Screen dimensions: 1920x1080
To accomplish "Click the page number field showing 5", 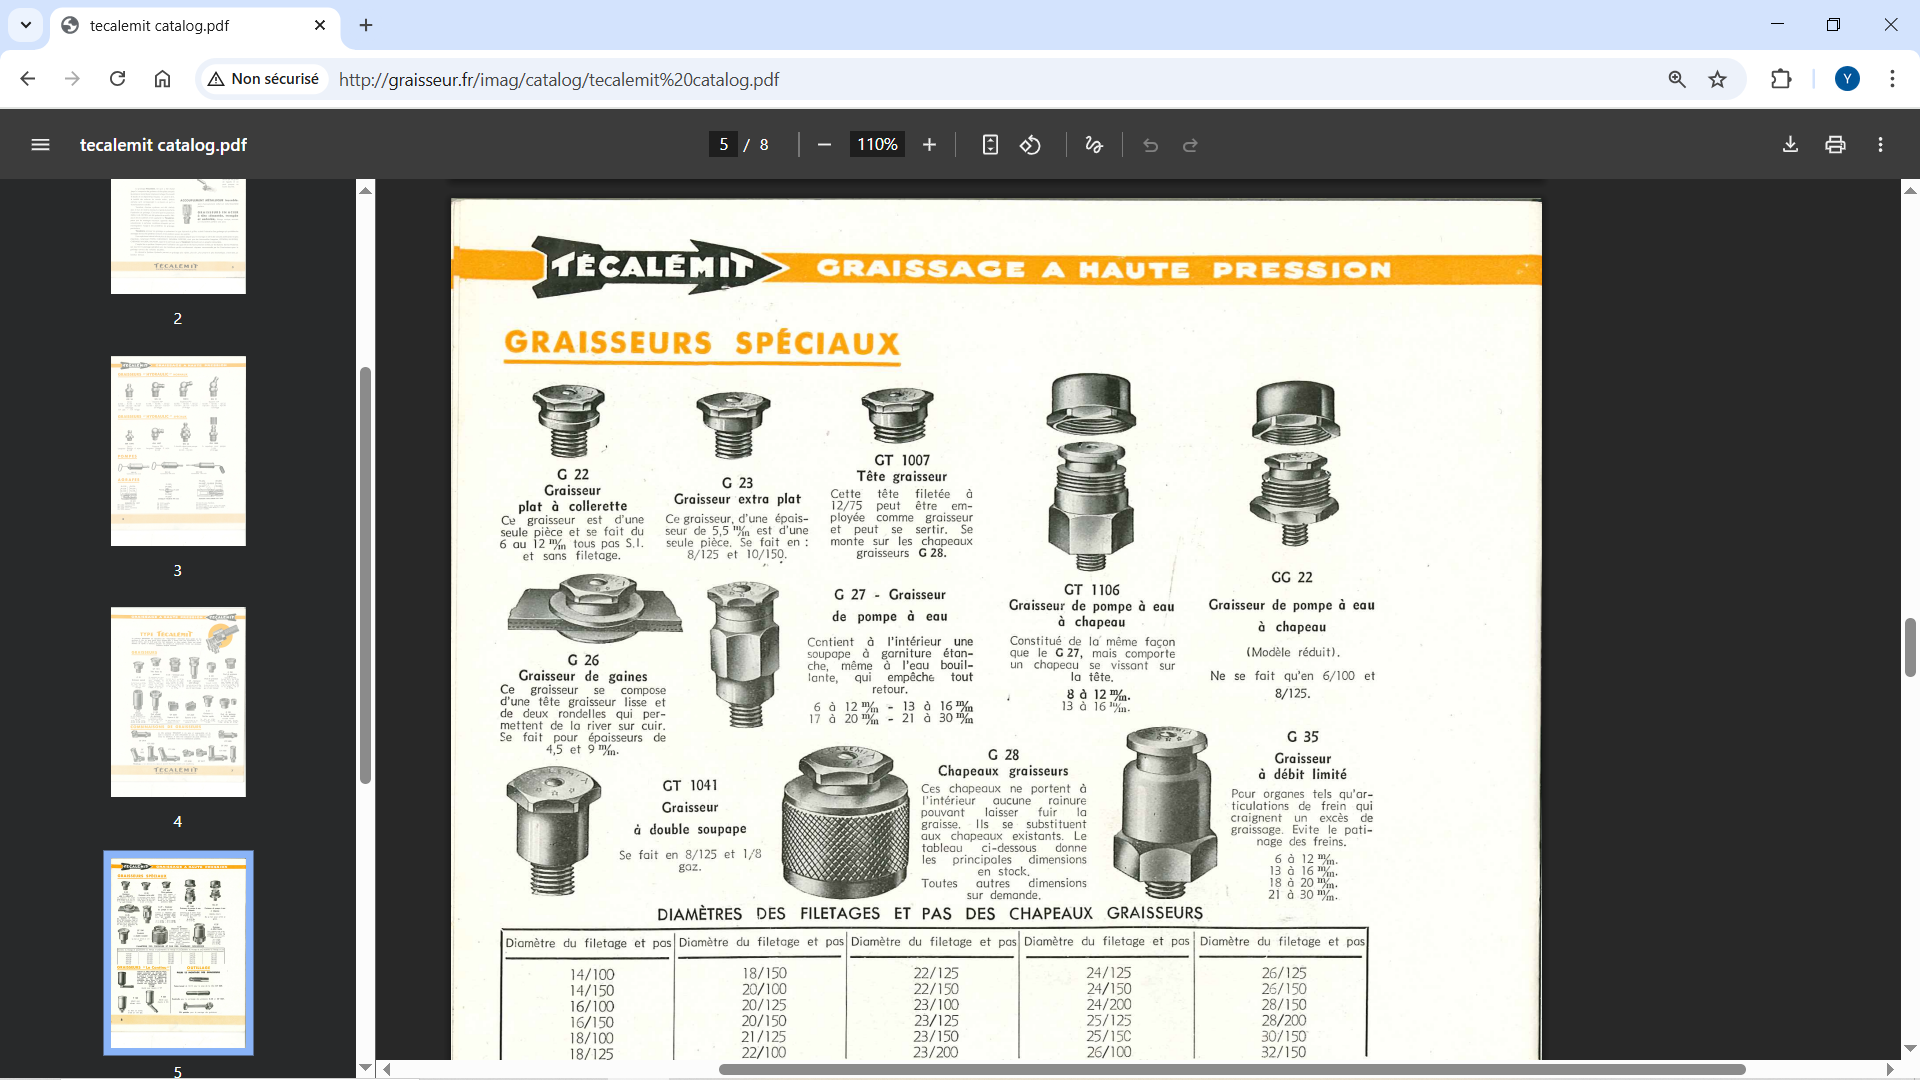I will click(723, 145).
